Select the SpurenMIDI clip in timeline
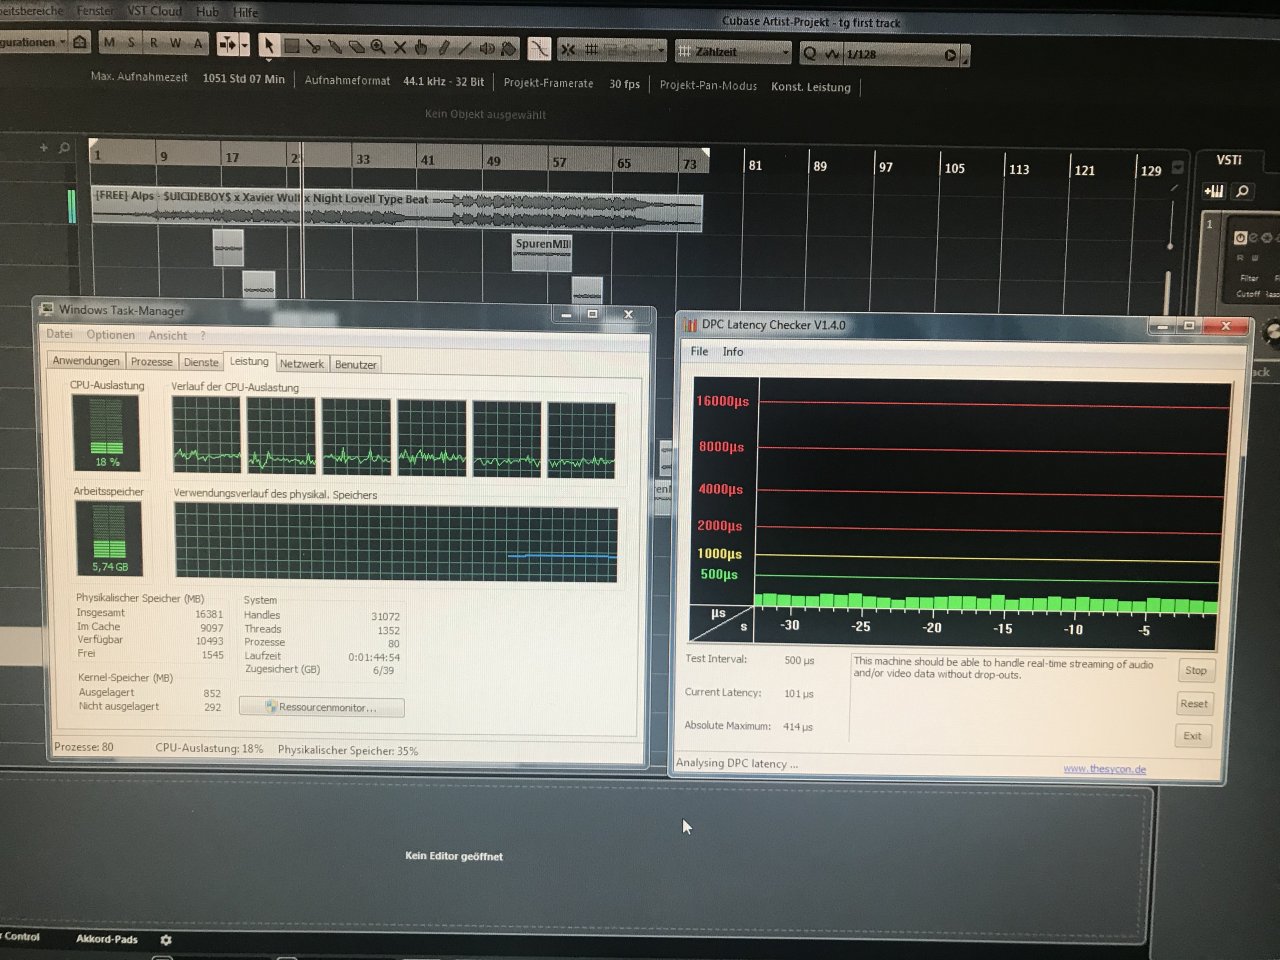1280x960 pixels. [x=542, y=251]
